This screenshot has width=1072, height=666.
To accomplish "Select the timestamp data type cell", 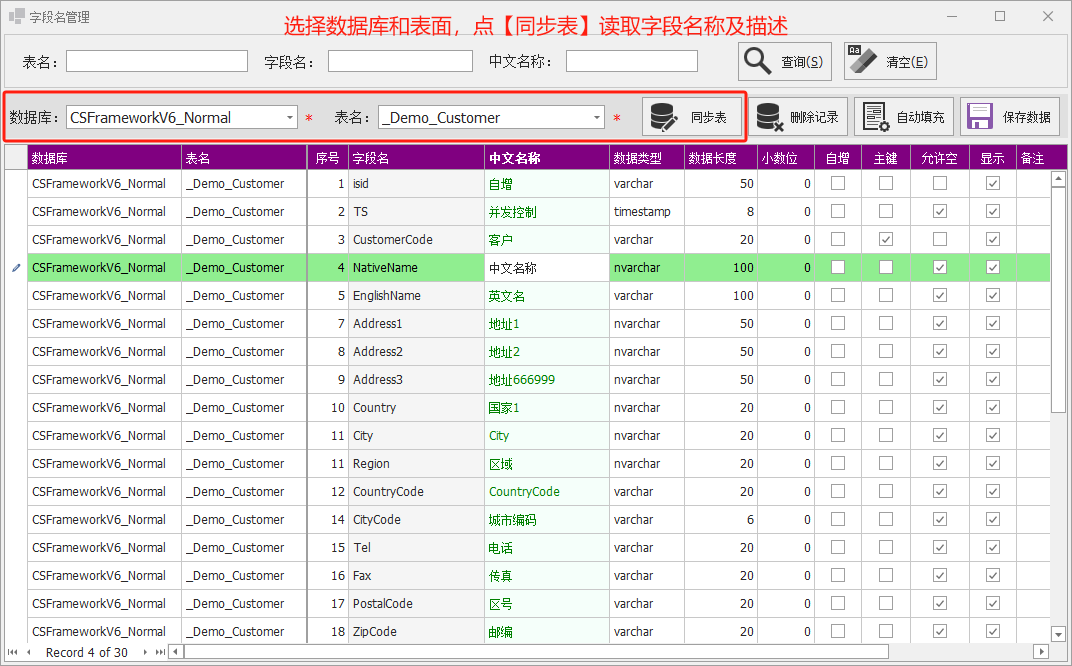I will tap(647, 211).
